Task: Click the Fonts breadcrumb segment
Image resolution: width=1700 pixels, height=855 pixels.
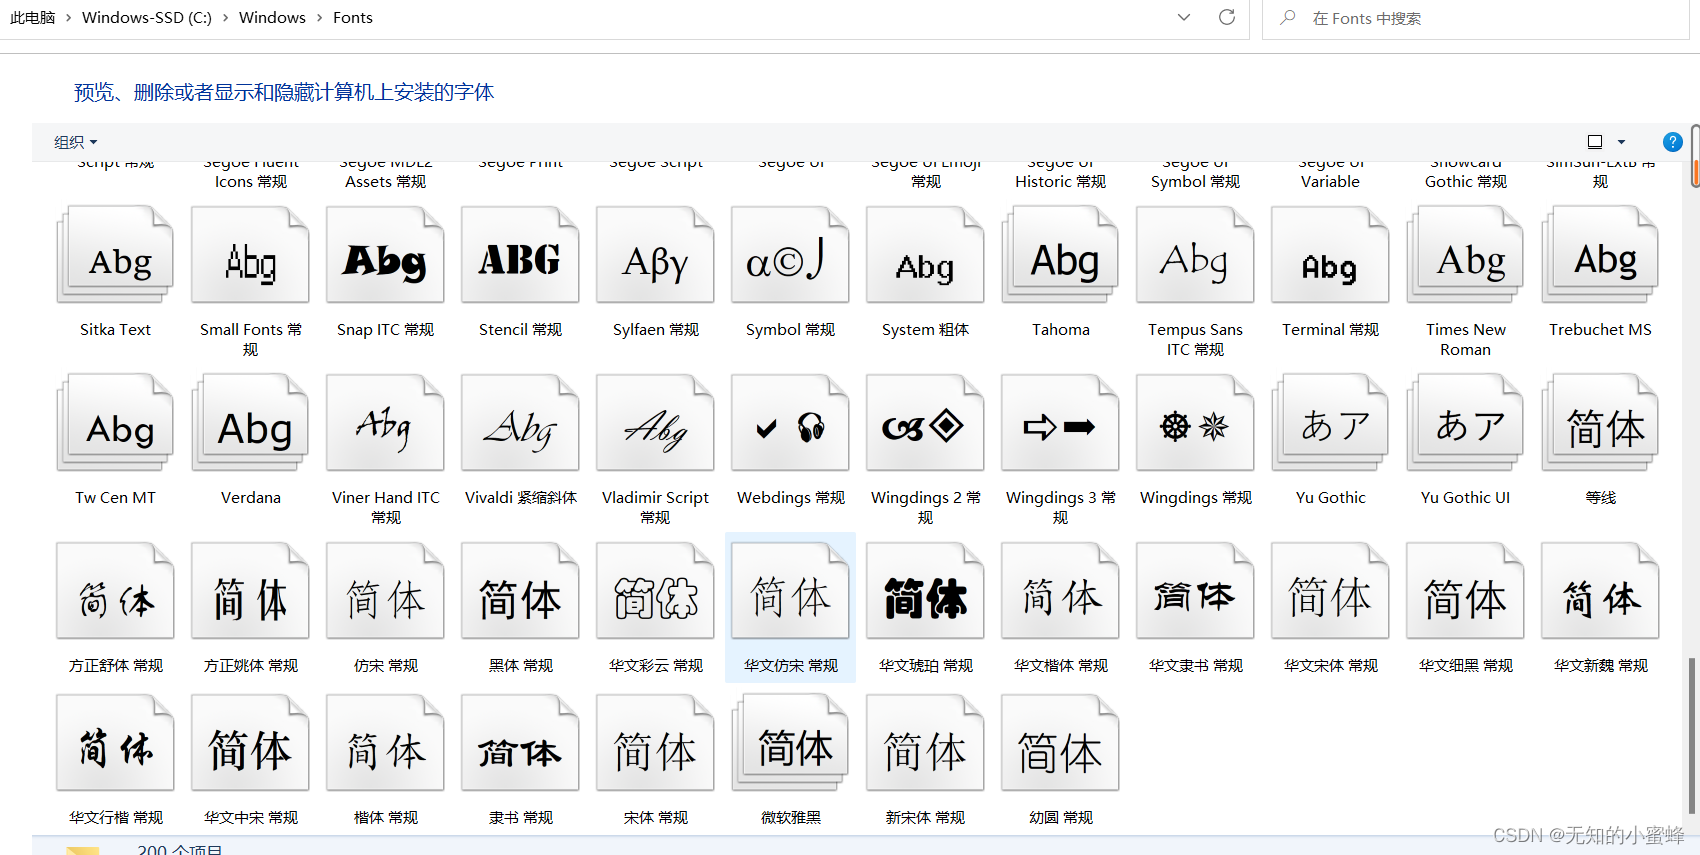Action: [x=352, y=18]
